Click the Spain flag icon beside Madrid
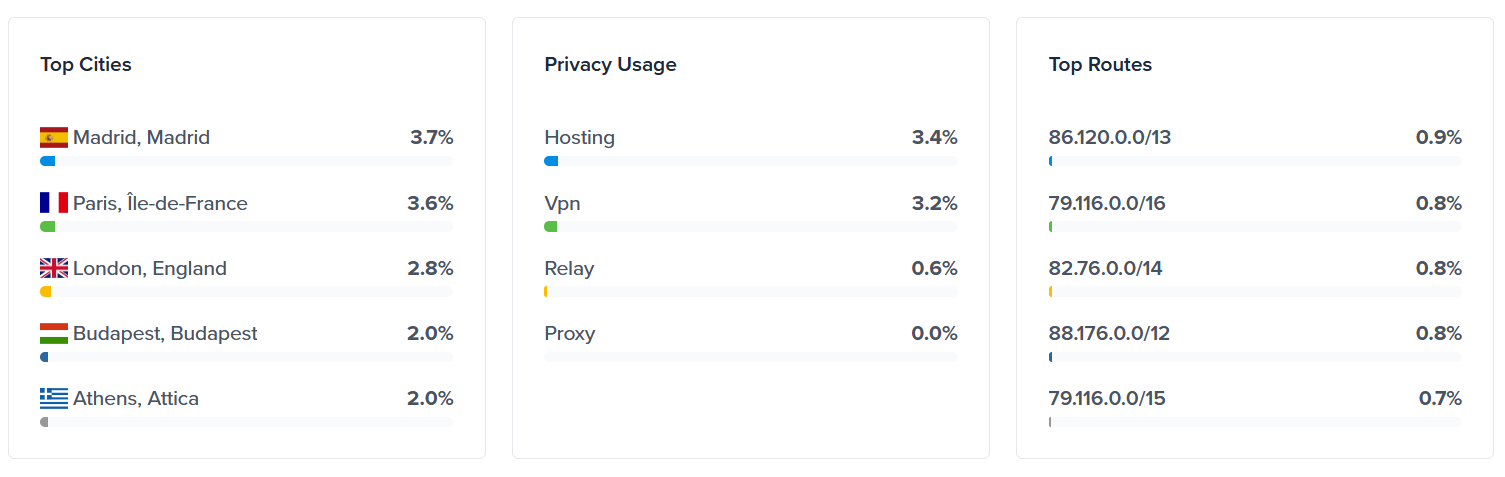Viewport: 1505px width, 477px height. (x=54, y=138)
